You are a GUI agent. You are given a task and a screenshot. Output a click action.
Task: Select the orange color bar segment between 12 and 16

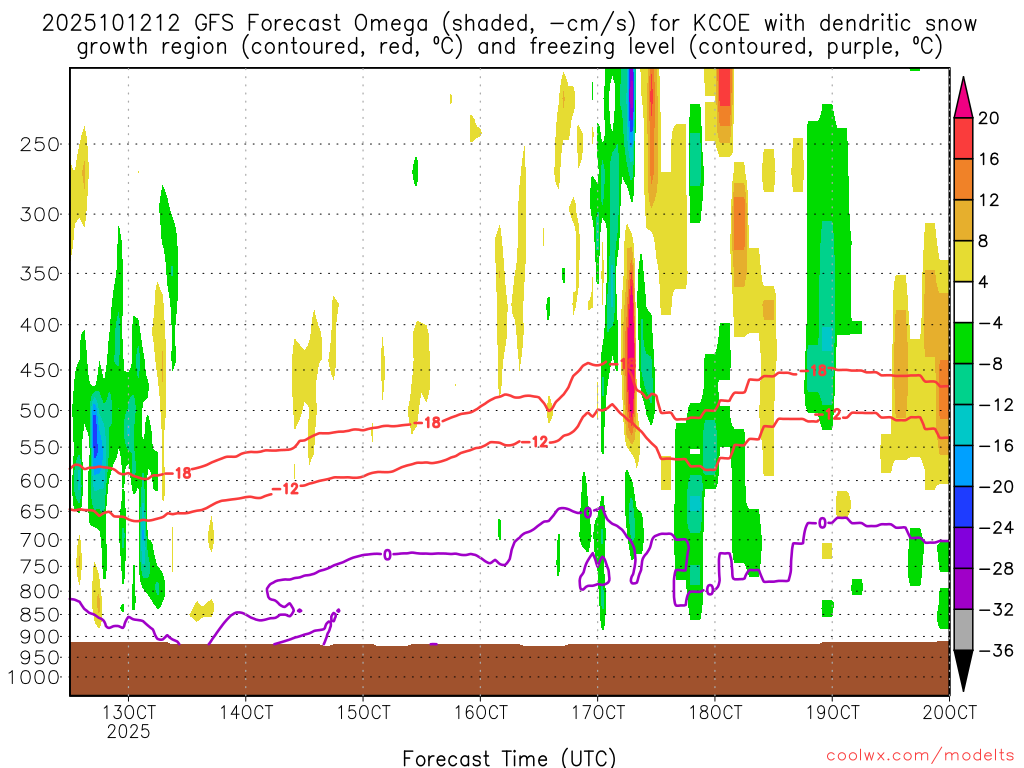[963, 180]
